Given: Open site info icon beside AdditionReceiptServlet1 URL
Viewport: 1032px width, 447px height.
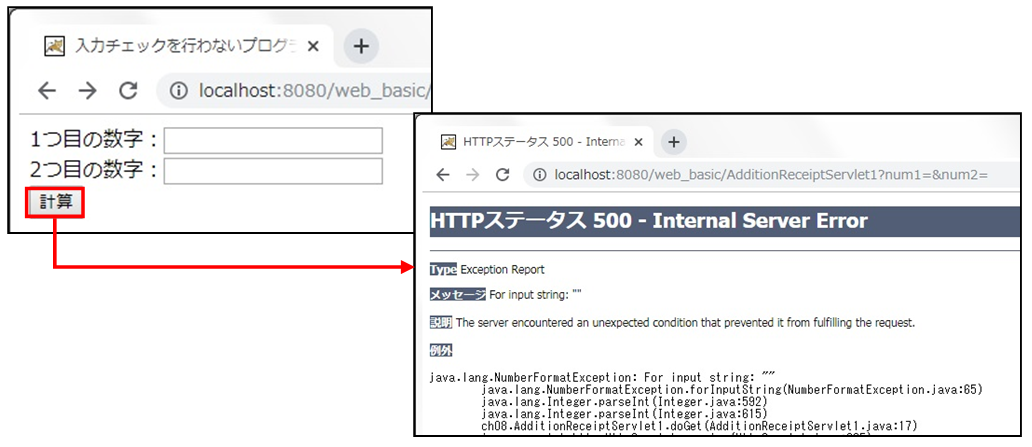Looking at the screenshot, I should pyautogui.click(x=540, y=175).
